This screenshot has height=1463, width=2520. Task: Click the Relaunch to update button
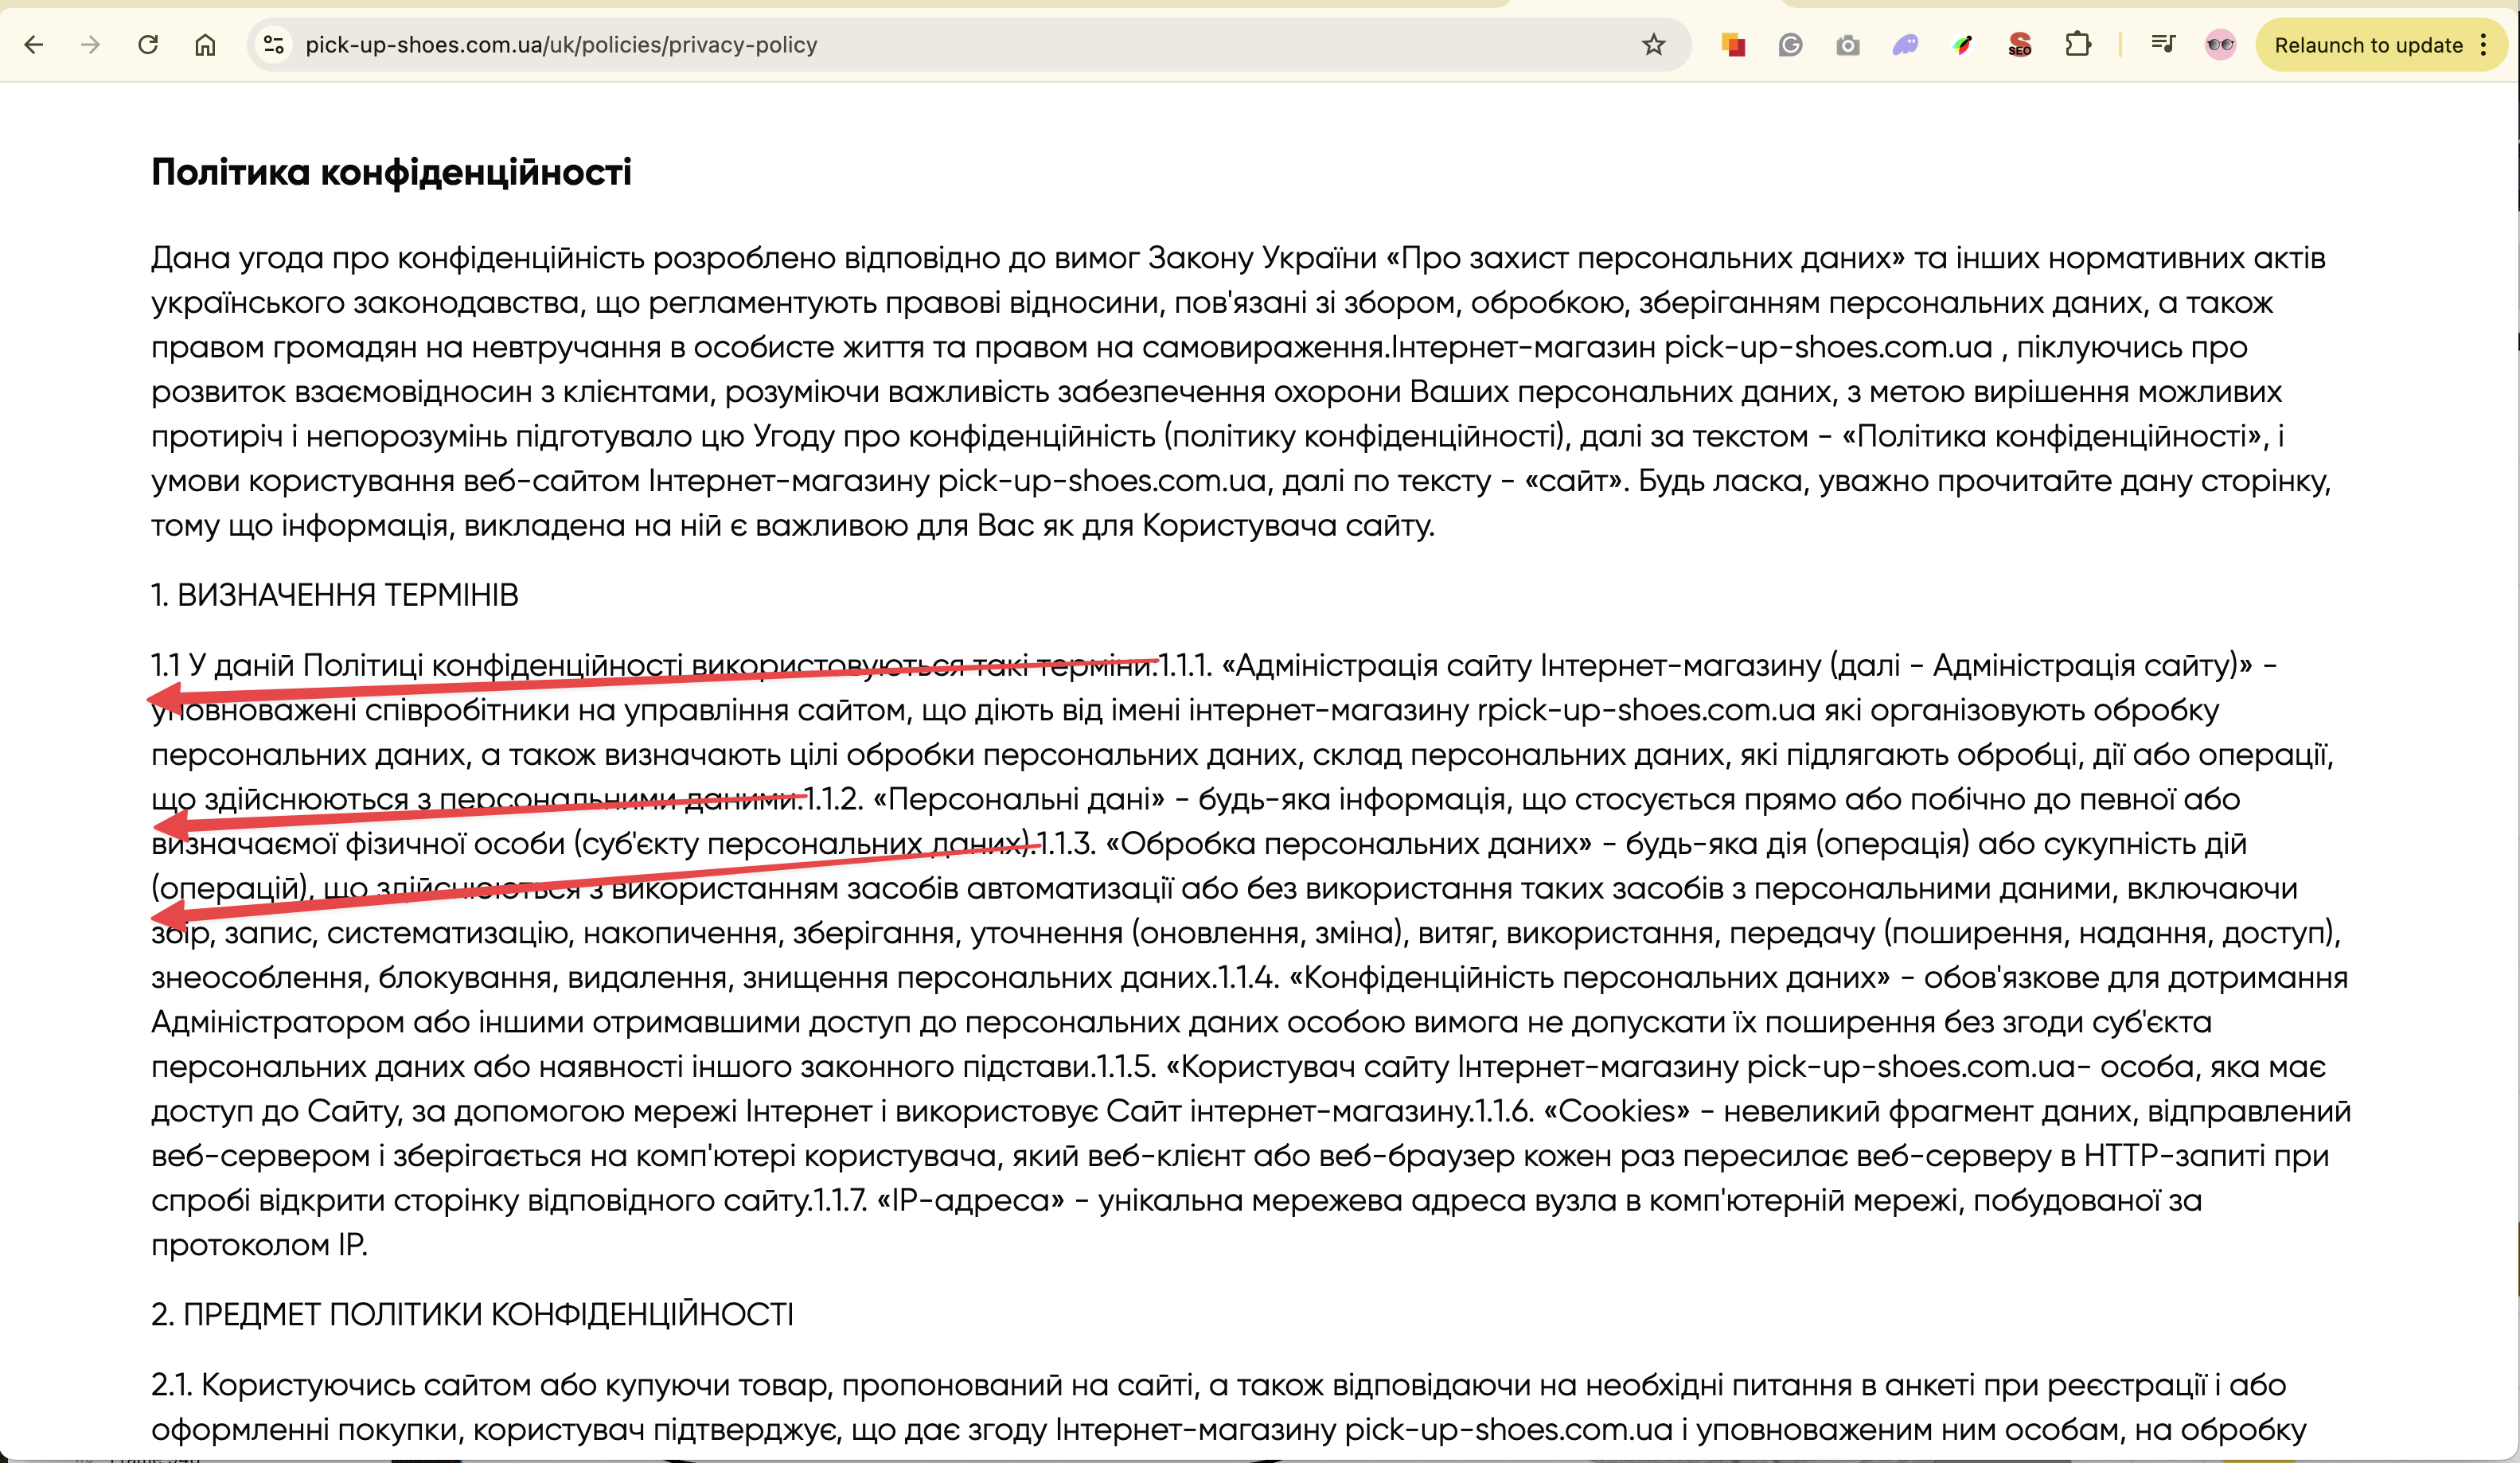[x=2367, y=45]
